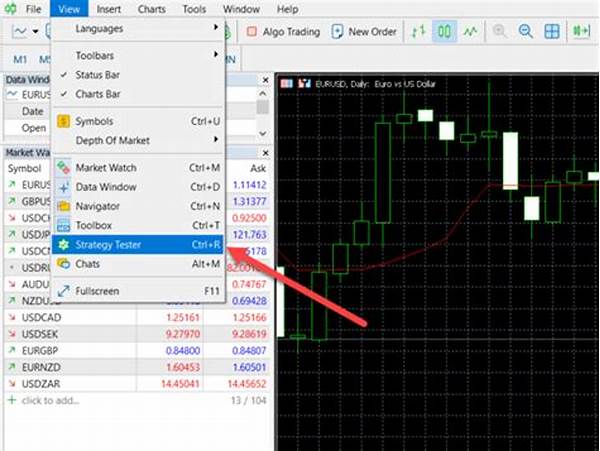This screenshot has width=600, height=451.
Task: Switch to candlestick chart type
Action: pos(444,31)
